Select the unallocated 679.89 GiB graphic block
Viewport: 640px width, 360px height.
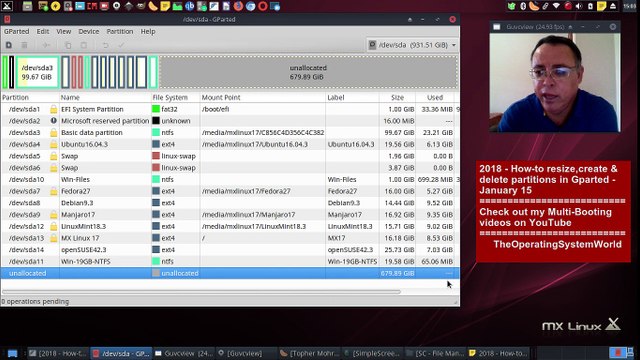coord(309,72)
